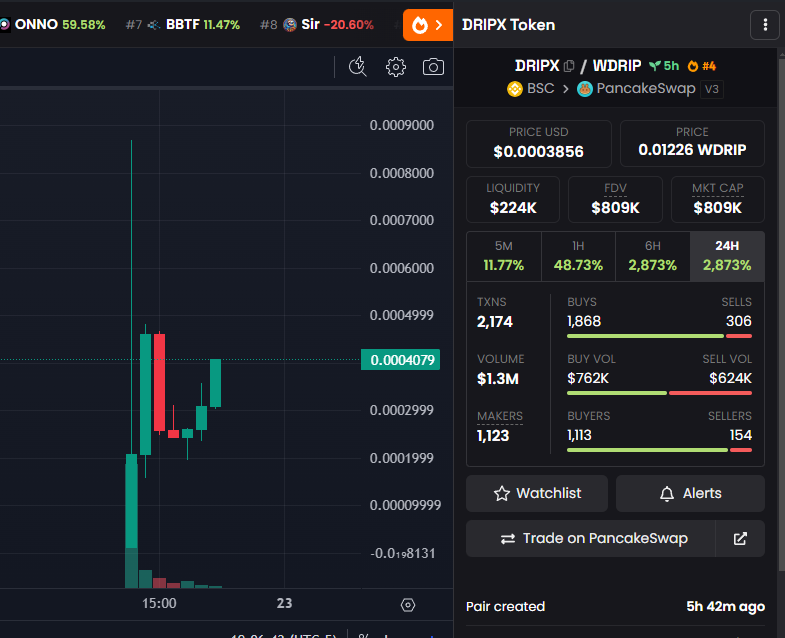Copy the DRIPX token address
Viewport: 785px width, 638px height.
569,66
